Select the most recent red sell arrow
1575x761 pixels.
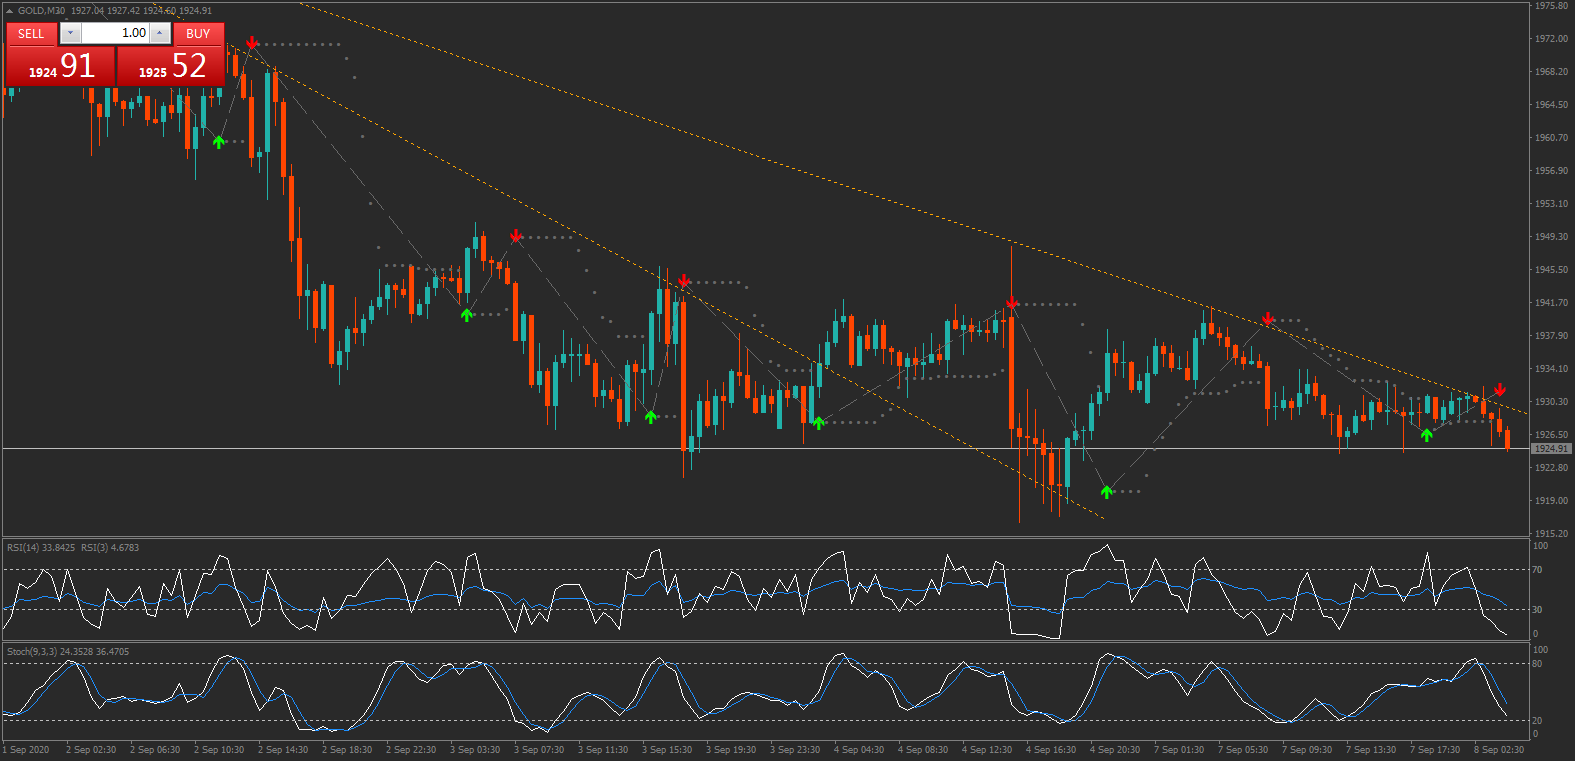tap(1499, 389)
